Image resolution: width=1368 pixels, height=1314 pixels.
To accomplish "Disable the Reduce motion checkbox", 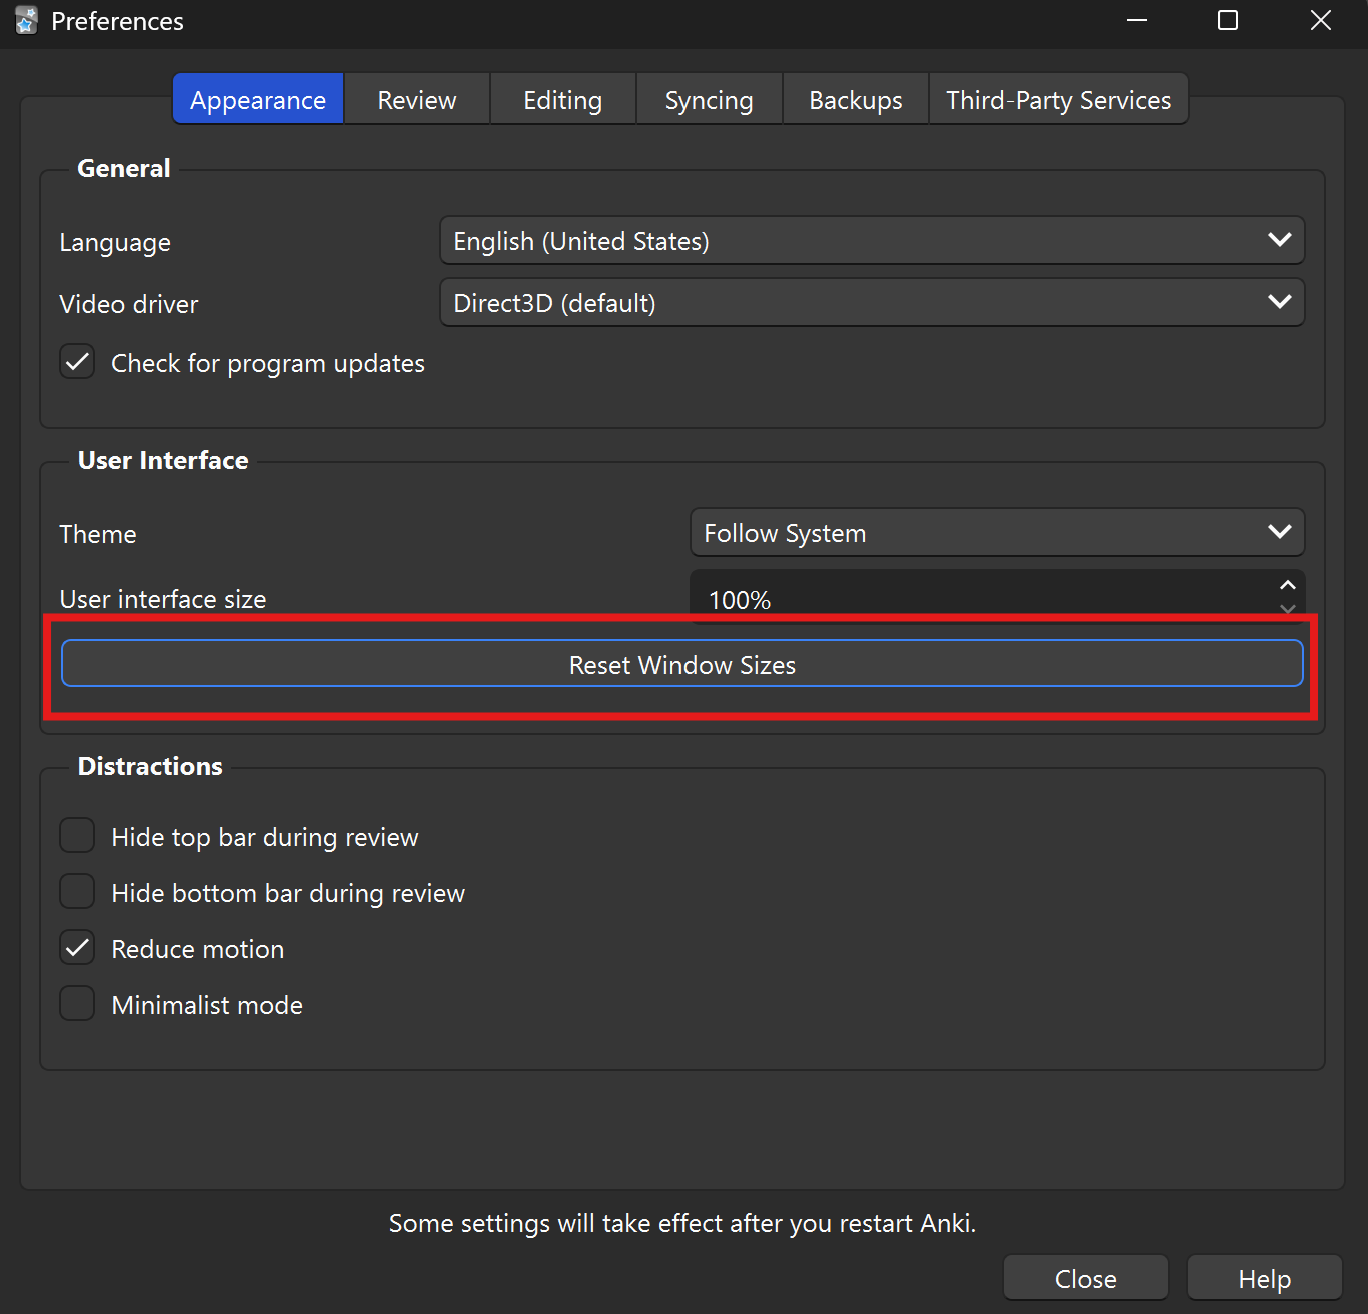I will point(78,948).
